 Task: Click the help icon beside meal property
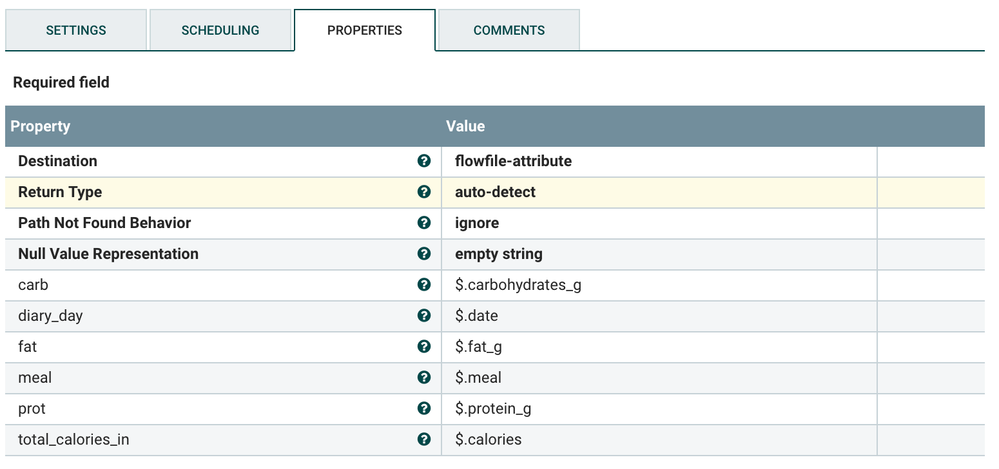pos(424,378)
